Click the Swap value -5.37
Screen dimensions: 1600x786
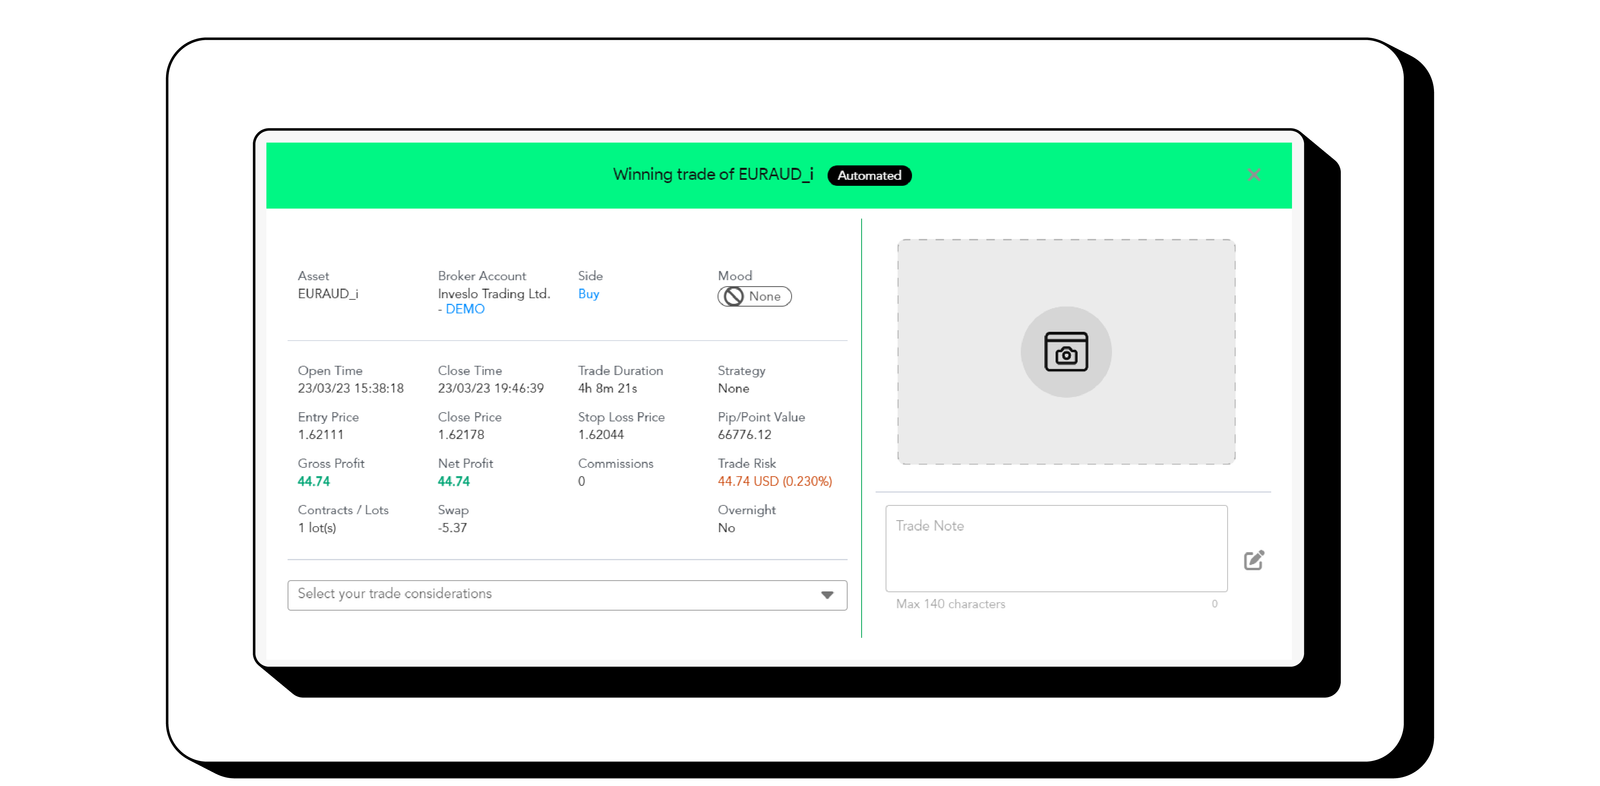coord(452,528)
